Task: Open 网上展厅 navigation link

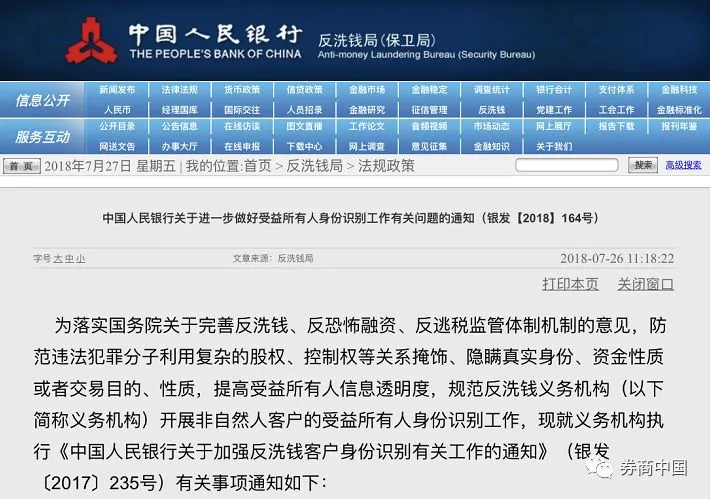Action: click(x=554, y=126)
